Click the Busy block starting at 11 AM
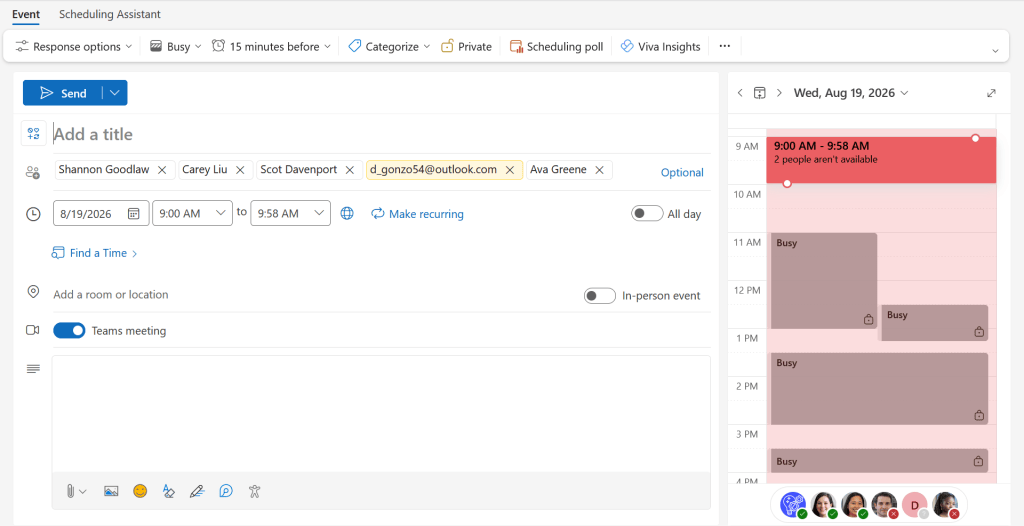The image size is (1024, 526). [824, 281]
